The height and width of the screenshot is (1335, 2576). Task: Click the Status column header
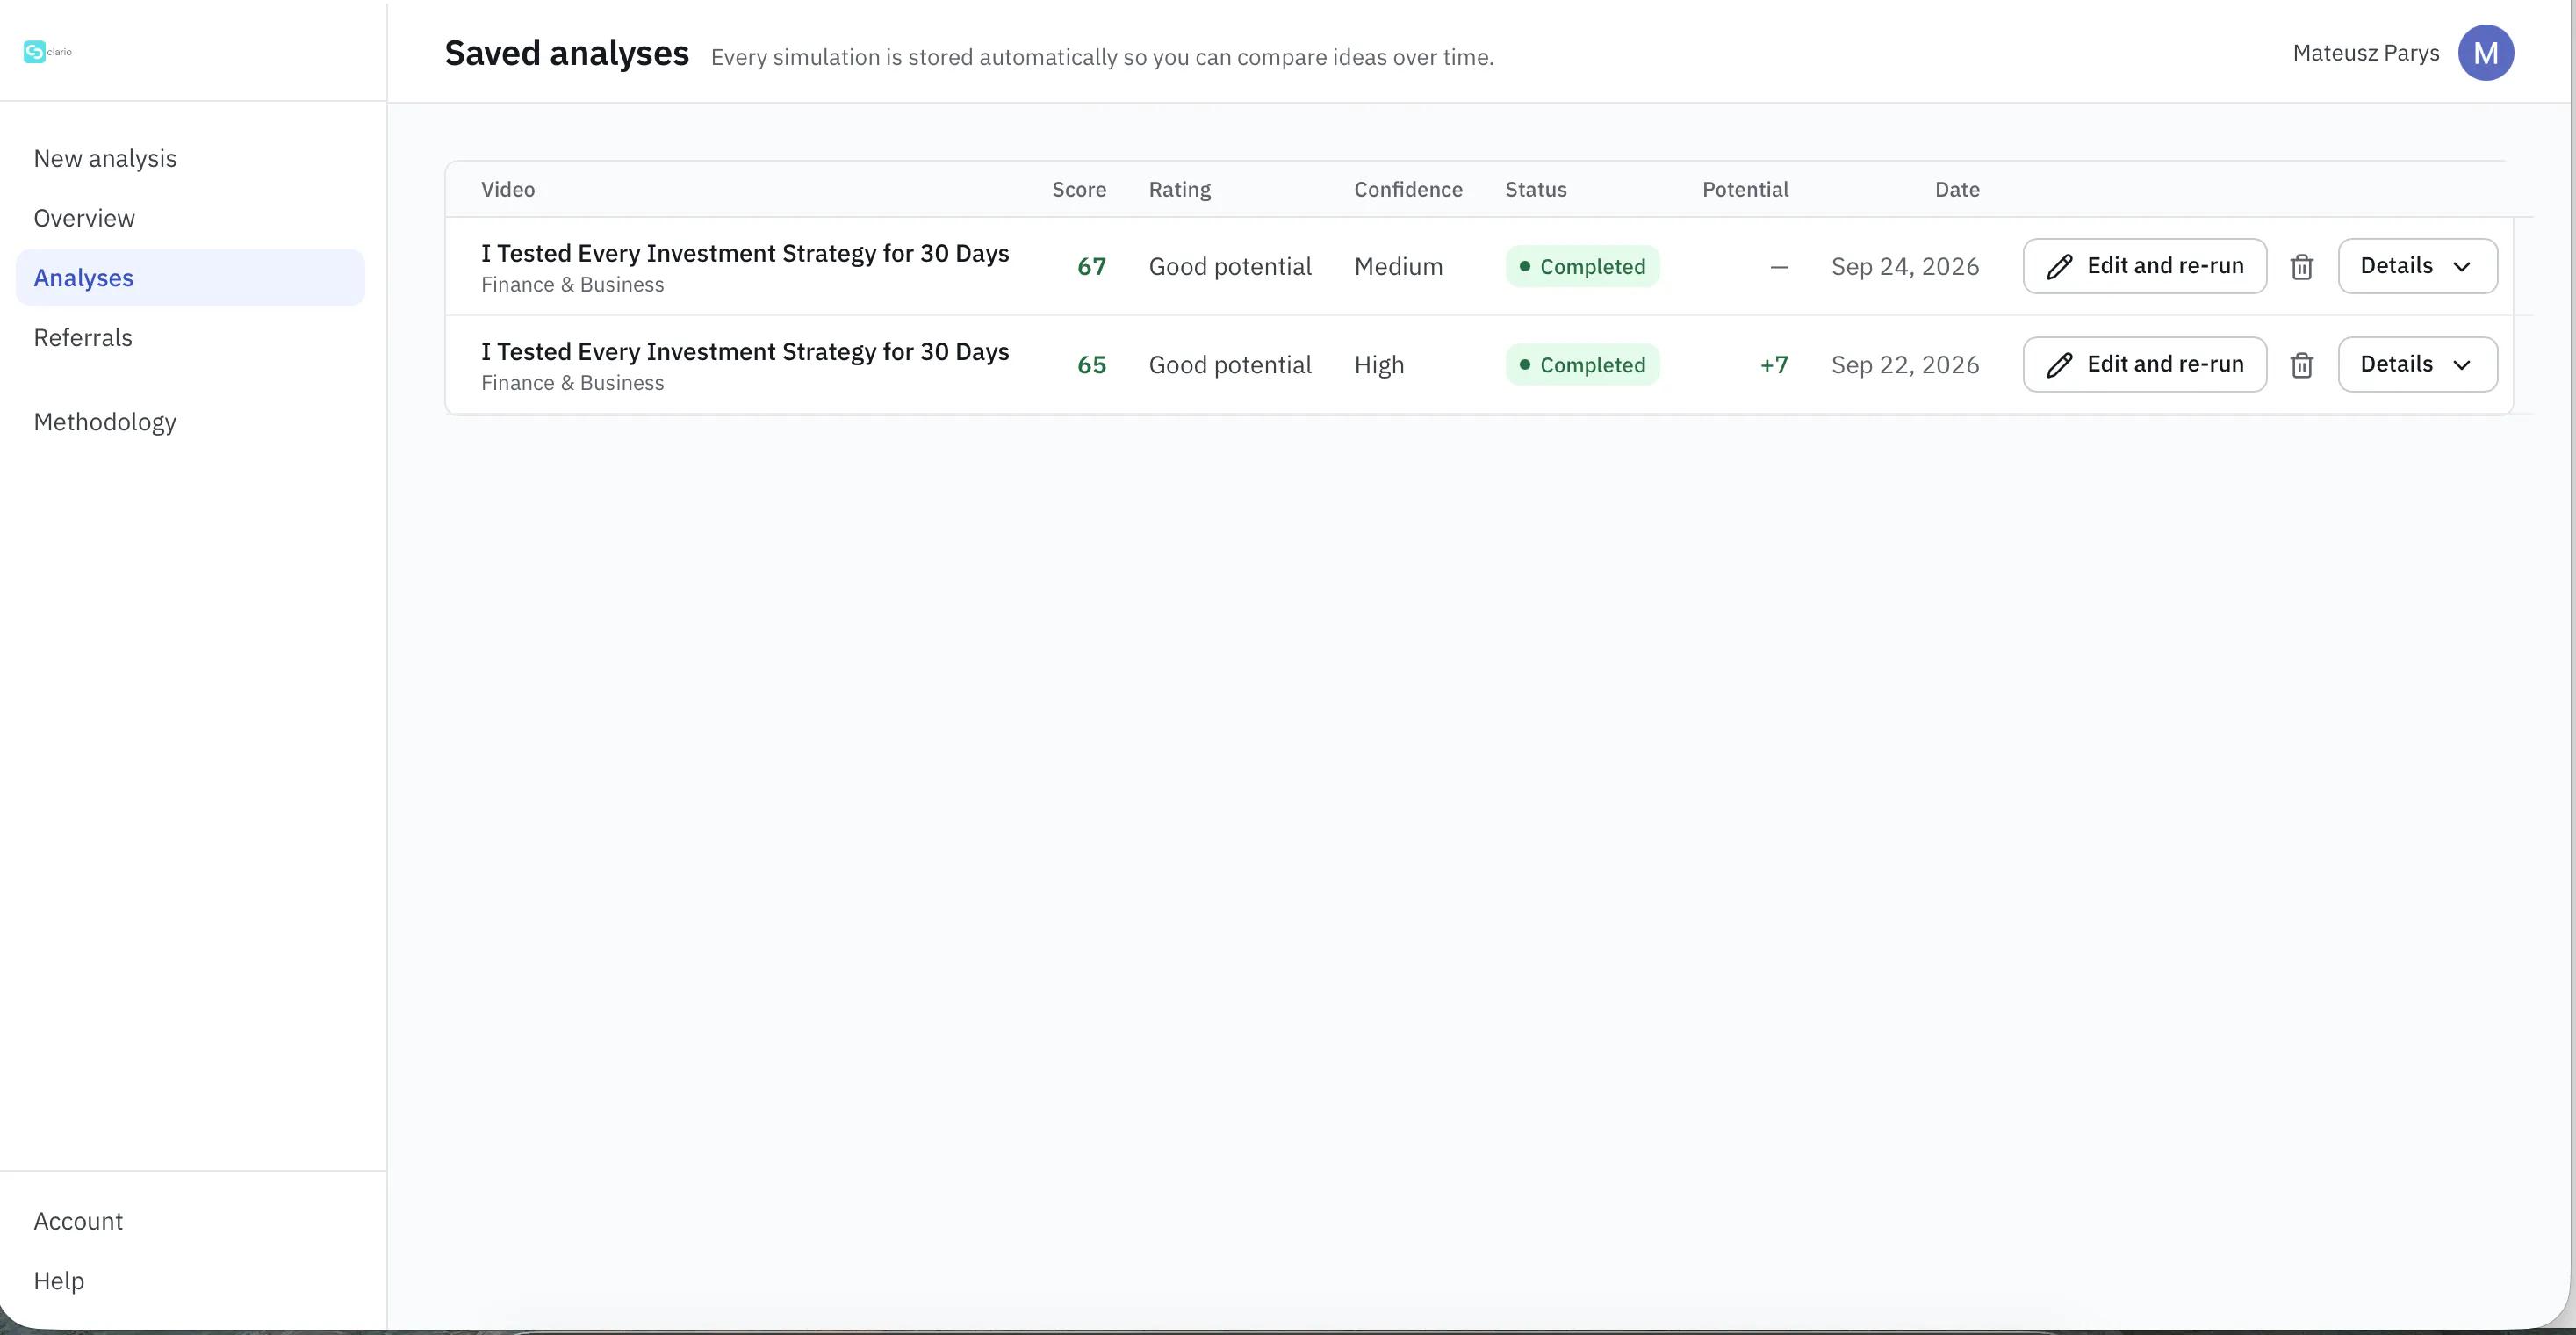point(1535,190)
